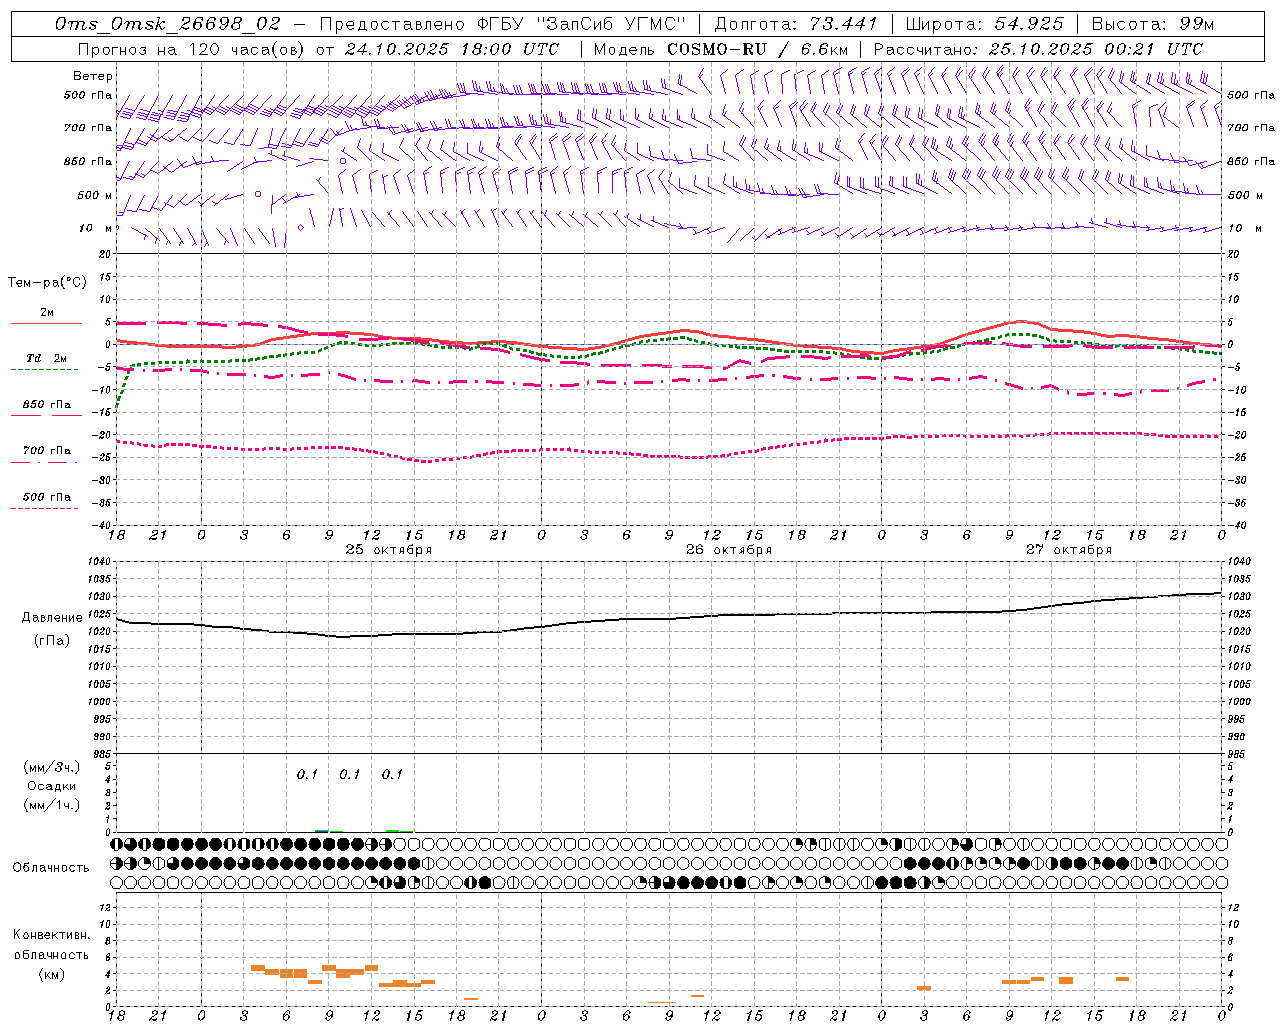Click the Ветер panel label
This screenshot has height=1024, width=1280.
93,76
